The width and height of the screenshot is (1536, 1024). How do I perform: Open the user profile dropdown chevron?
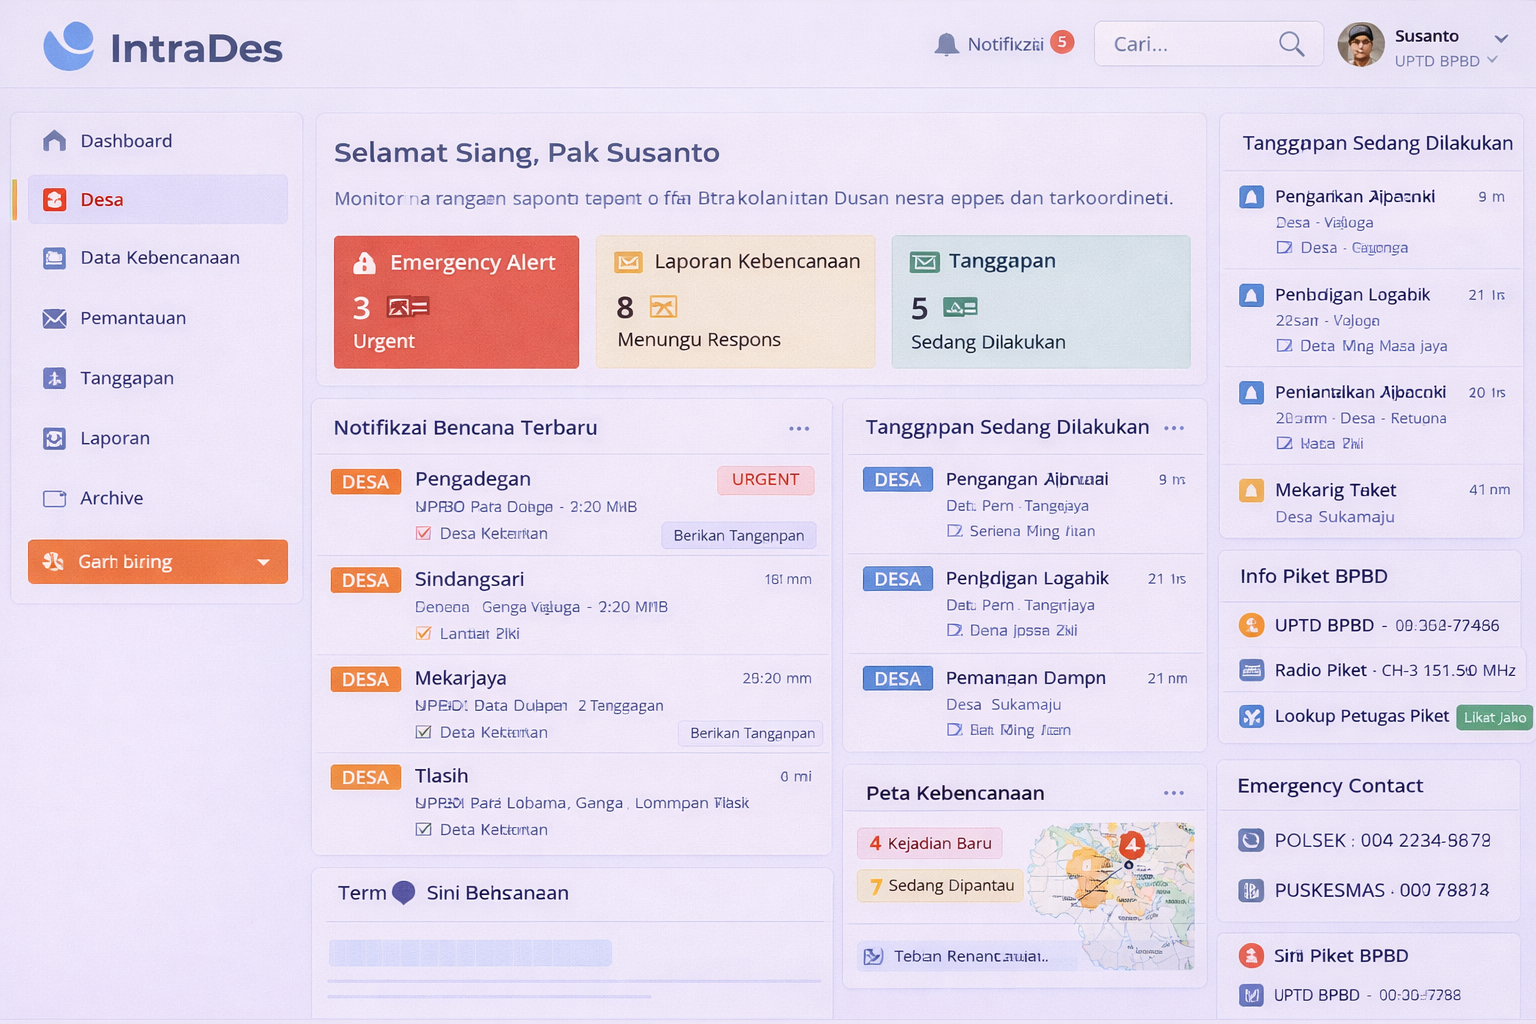(1500, 38)
